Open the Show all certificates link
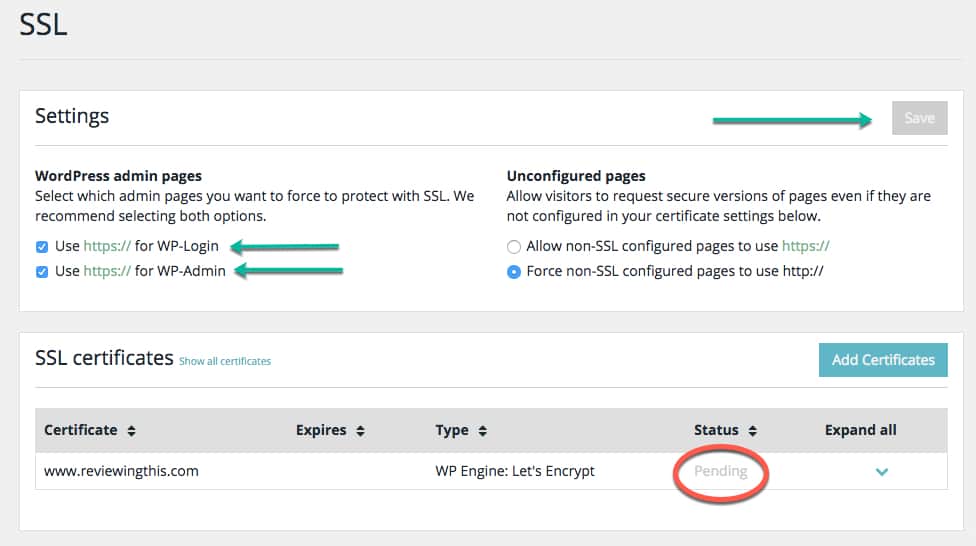The image size is (976, 546). 225,361
